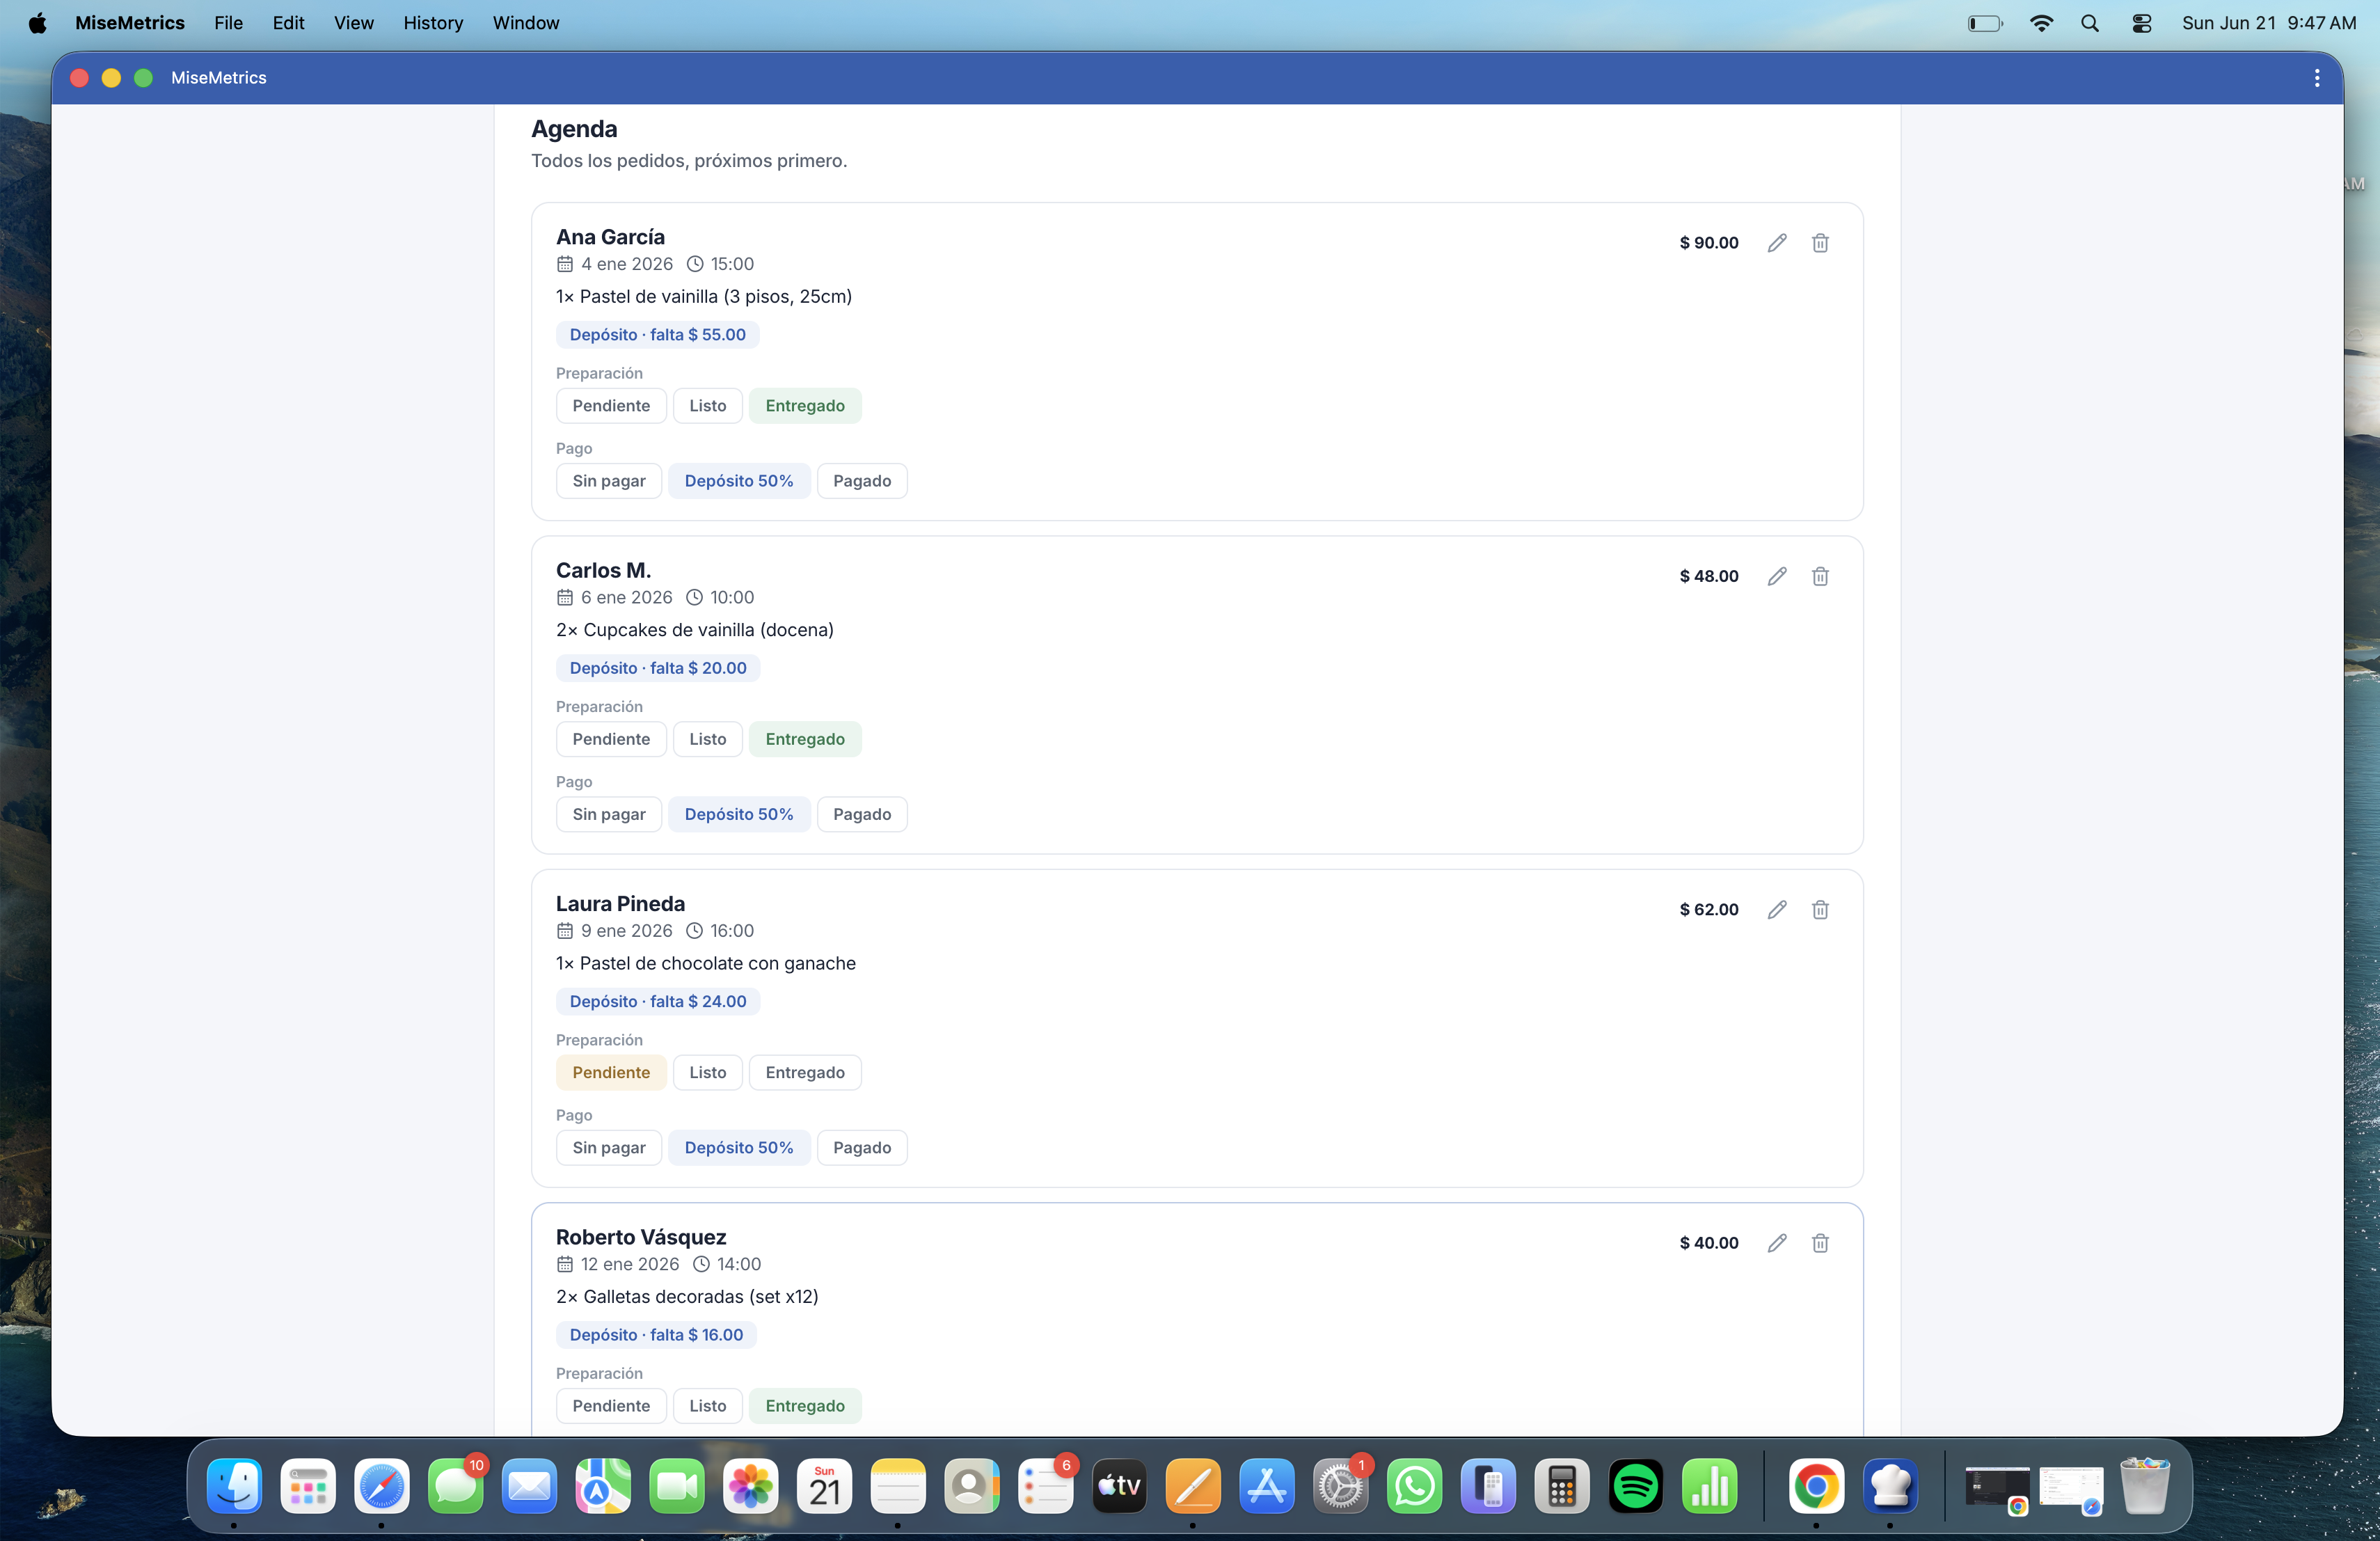
Task: Mark Laura Pineda's order as Entregado
Action: [x=805, y=1072]
